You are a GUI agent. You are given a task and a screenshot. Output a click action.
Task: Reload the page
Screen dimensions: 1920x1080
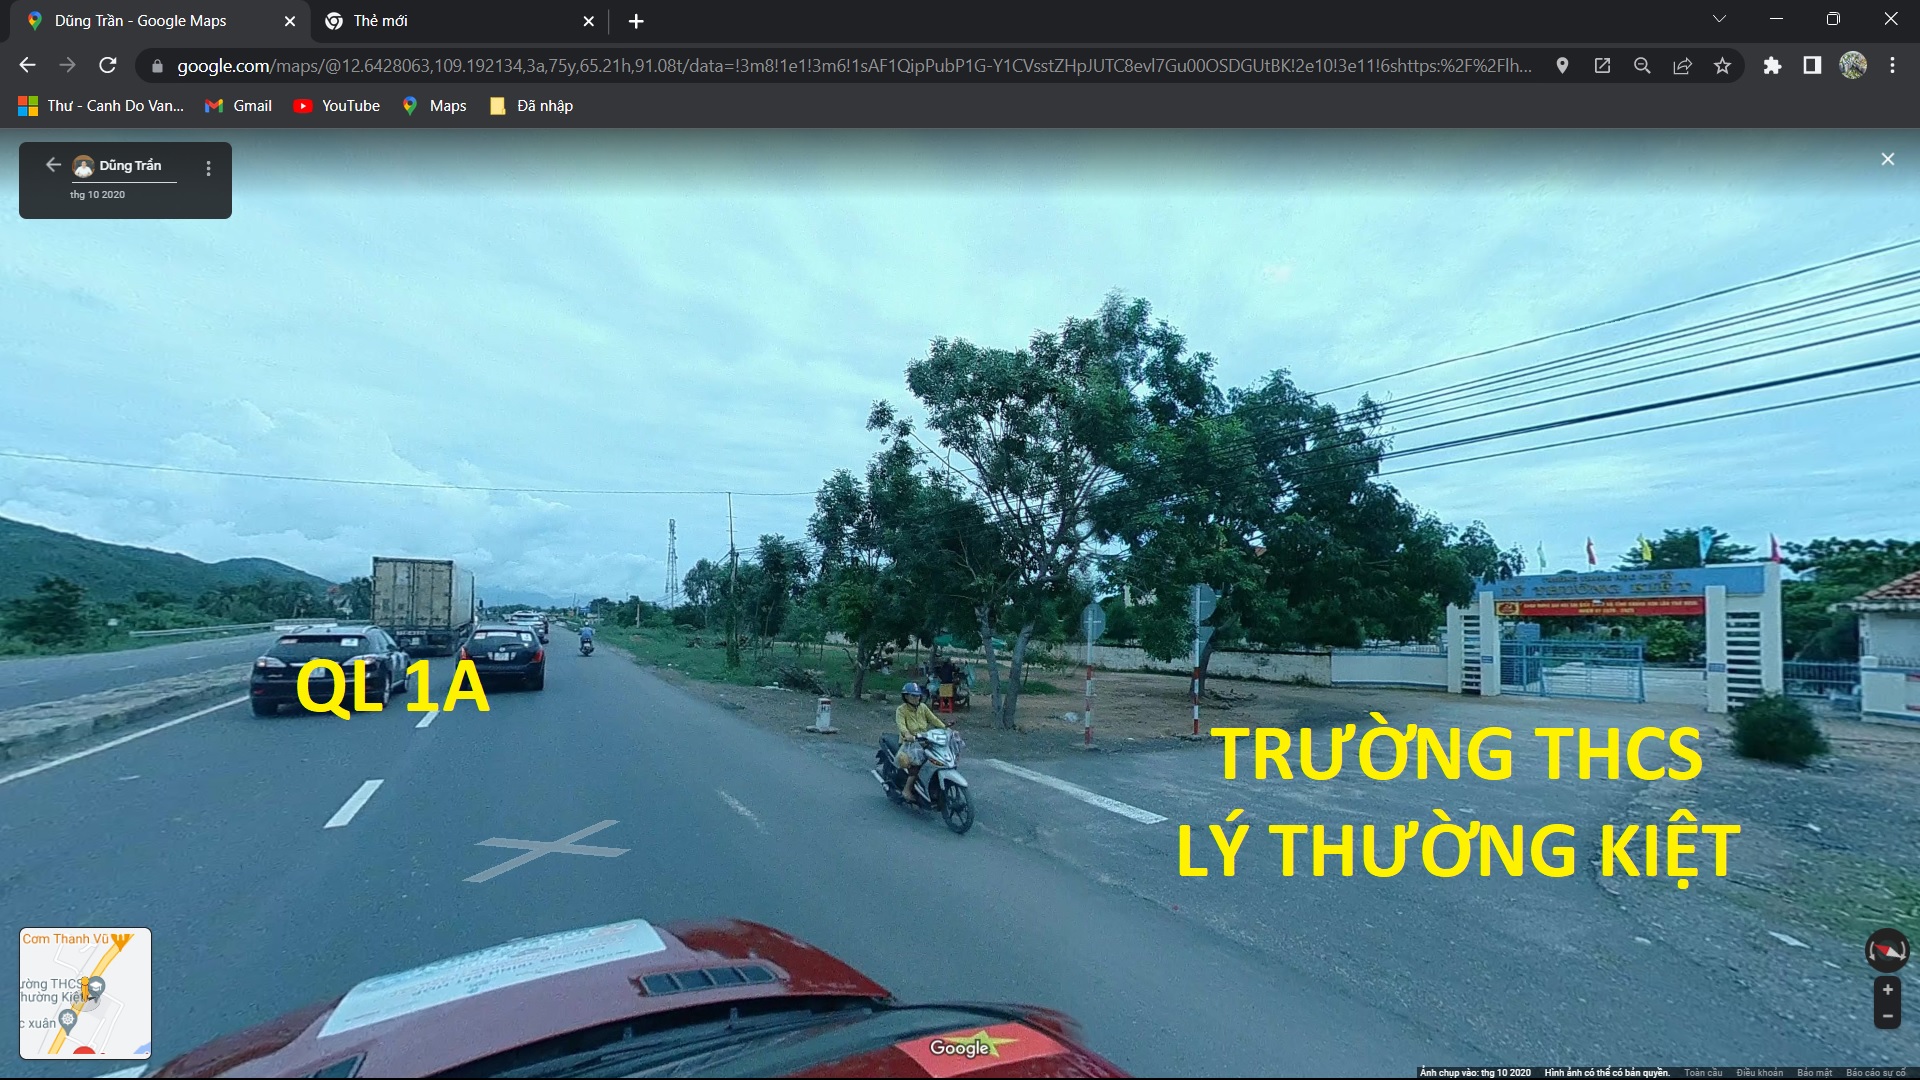pos(108,66)
